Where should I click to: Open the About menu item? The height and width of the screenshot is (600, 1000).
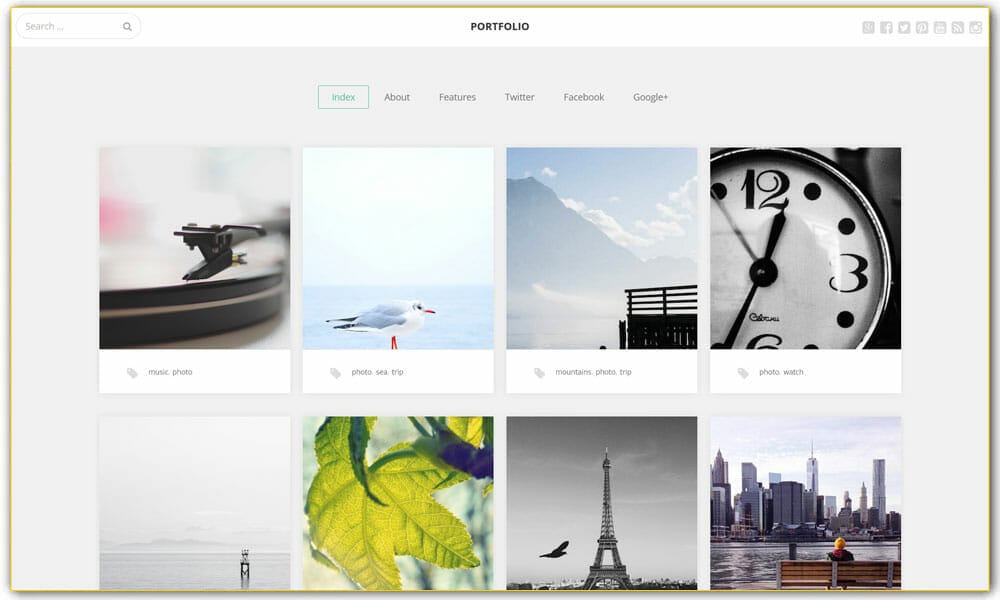[x=397, y=97]
